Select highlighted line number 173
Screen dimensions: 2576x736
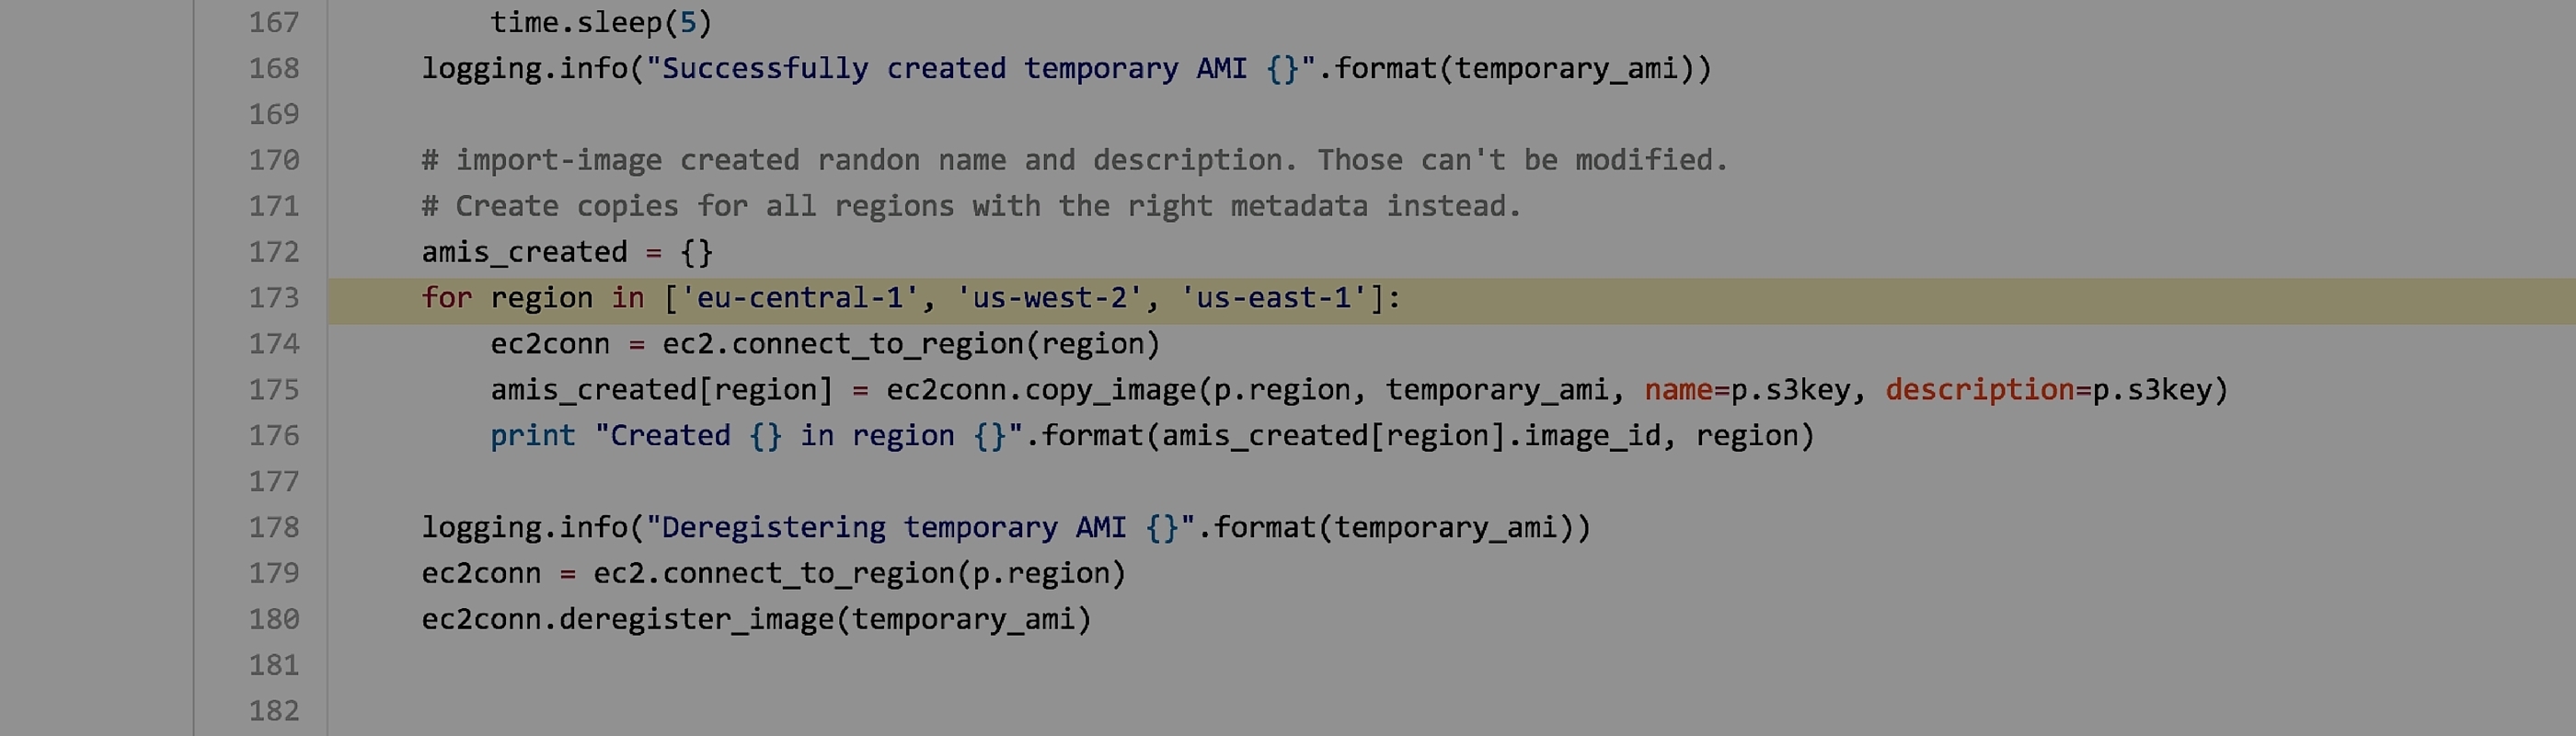point(274,298)
